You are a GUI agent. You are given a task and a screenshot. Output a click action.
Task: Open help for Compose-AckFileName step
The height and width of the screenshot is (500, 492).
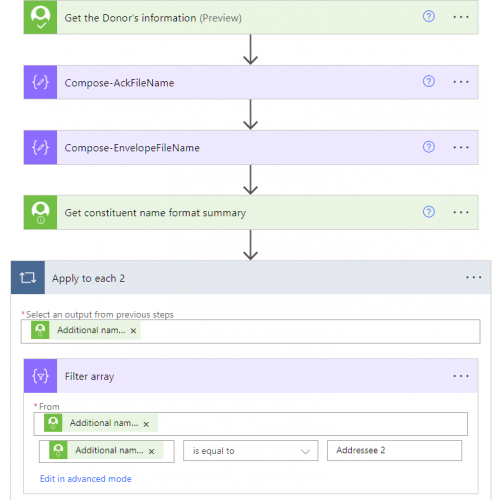coord(429,81)
